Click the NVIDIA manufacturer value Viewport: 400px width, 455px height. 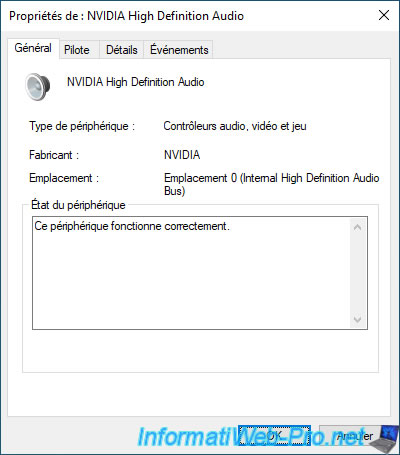click(x=182, y=155)
